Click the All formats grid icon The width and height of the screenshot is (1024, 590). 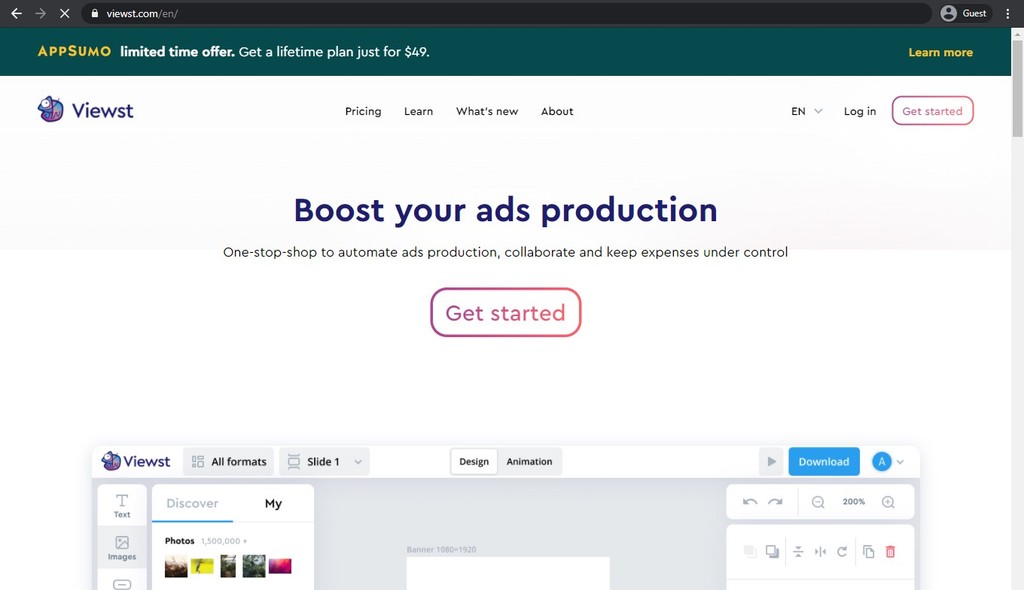(196, 461)
